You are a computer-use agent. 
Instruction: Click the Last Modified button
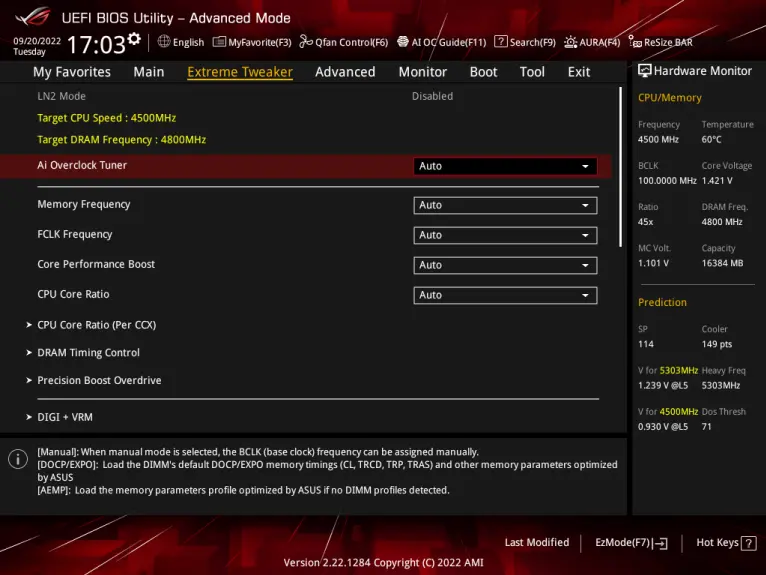pos(536,542)
